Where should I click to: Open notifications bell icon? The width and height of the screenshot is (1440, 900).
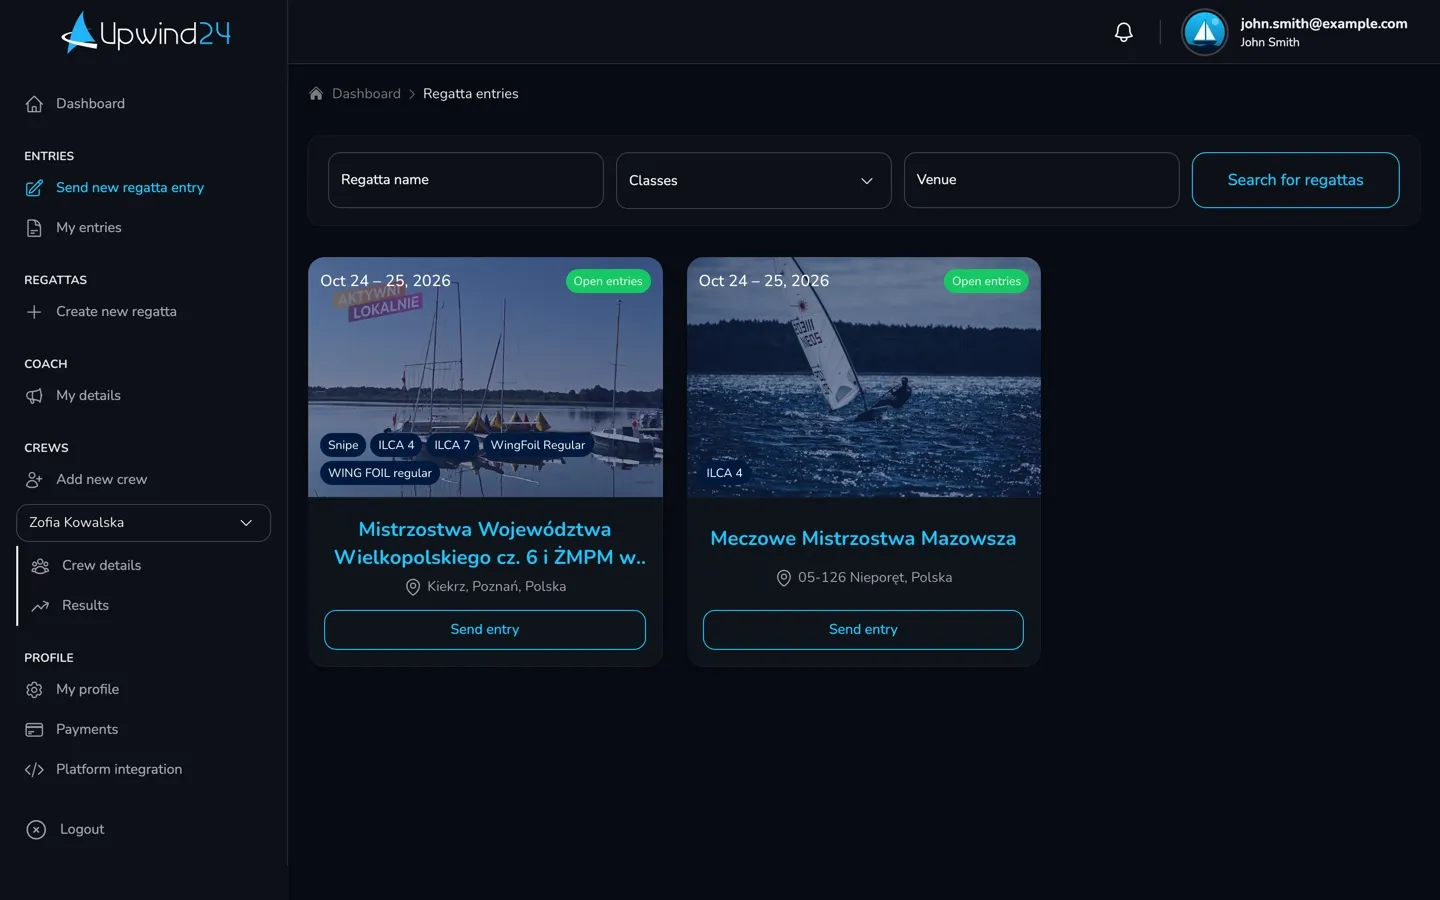tap(1124, 32)
